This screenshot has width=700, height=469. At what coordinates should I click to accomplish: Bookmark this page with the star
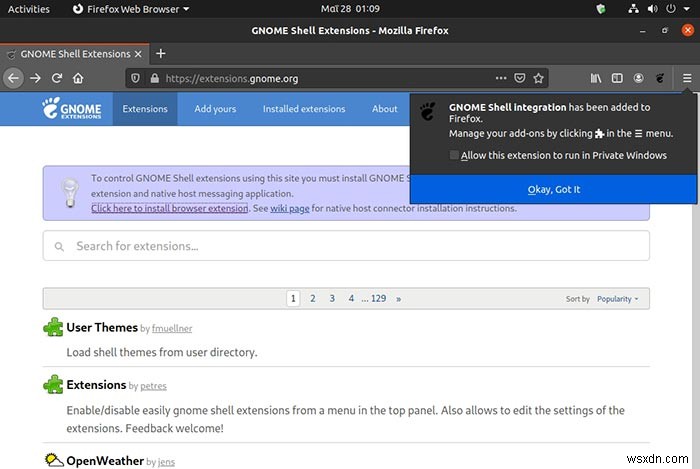(538, 78)
